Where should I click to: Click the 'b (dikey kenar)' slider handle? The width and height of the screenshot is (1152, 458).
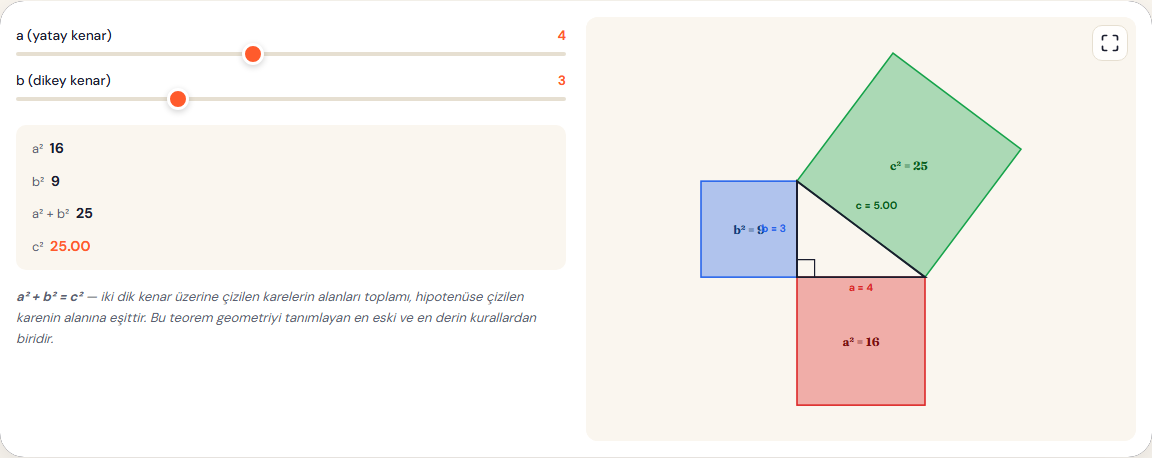point(177,99)
